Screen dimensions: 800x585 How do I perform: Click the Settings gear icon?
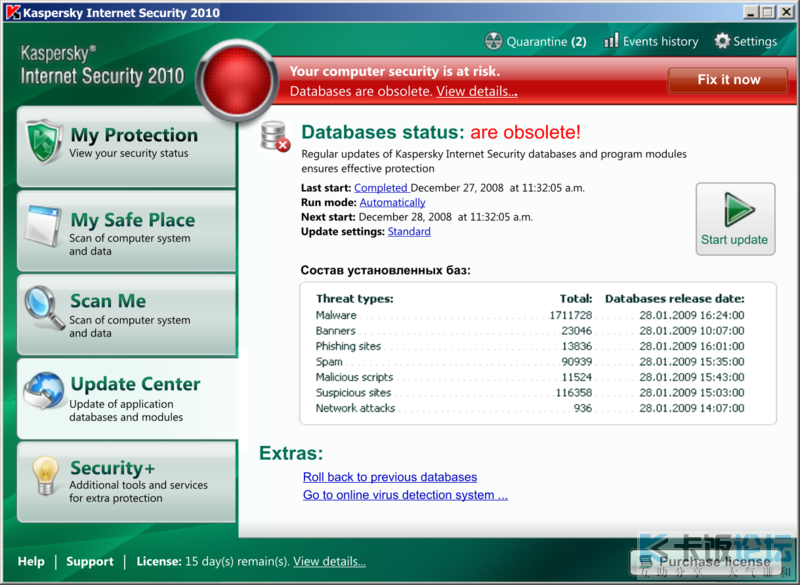[x=722, y=41]
